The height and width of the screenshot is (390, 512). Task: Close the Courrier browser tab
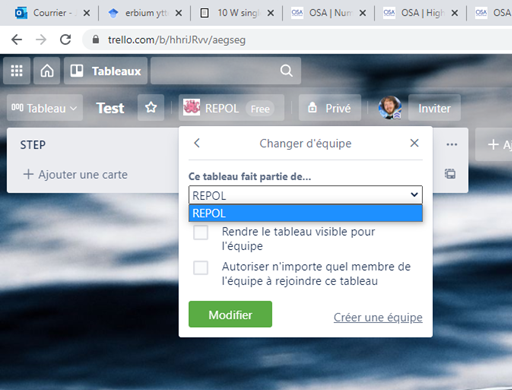tap(86, 13)
